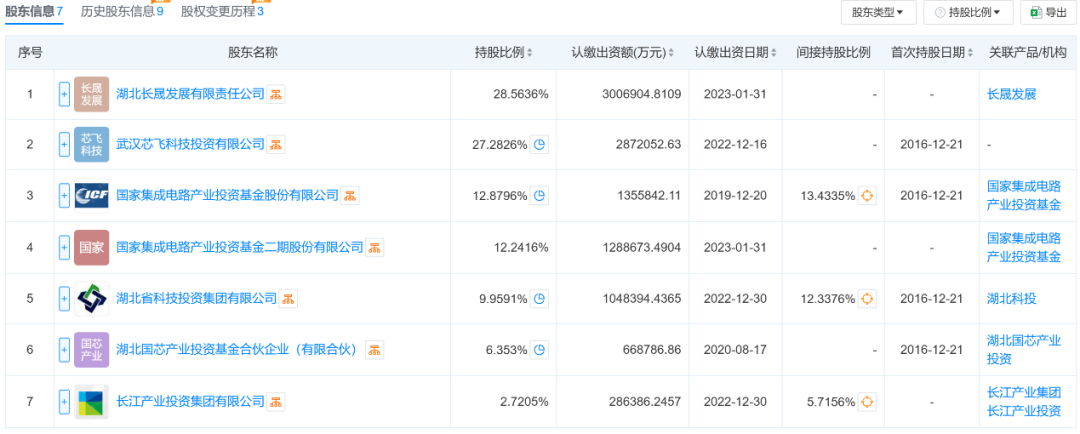
Task: Click the Excel 导出 export button
Action: [x=1049, y=12]
